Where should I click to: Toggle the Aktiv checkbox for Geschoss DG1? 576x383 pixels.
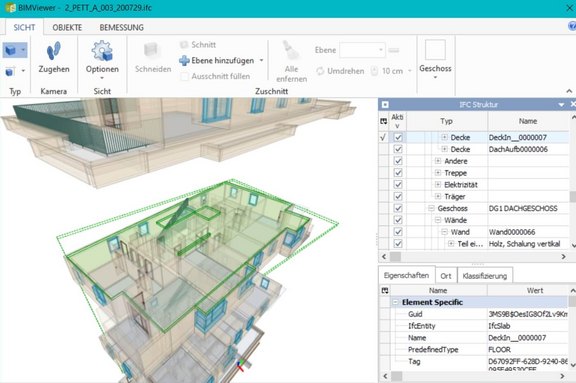click(398, 208)
